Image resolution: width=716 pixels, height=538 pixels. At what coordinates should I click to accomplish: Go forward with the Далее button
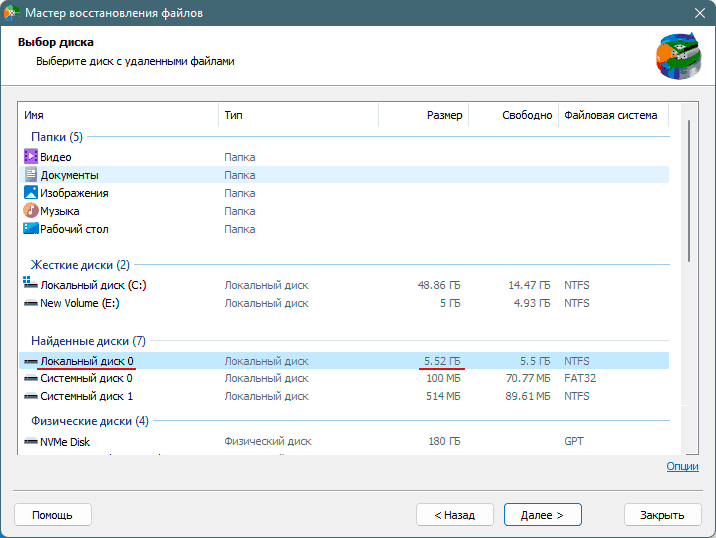(x=542, y=515)
